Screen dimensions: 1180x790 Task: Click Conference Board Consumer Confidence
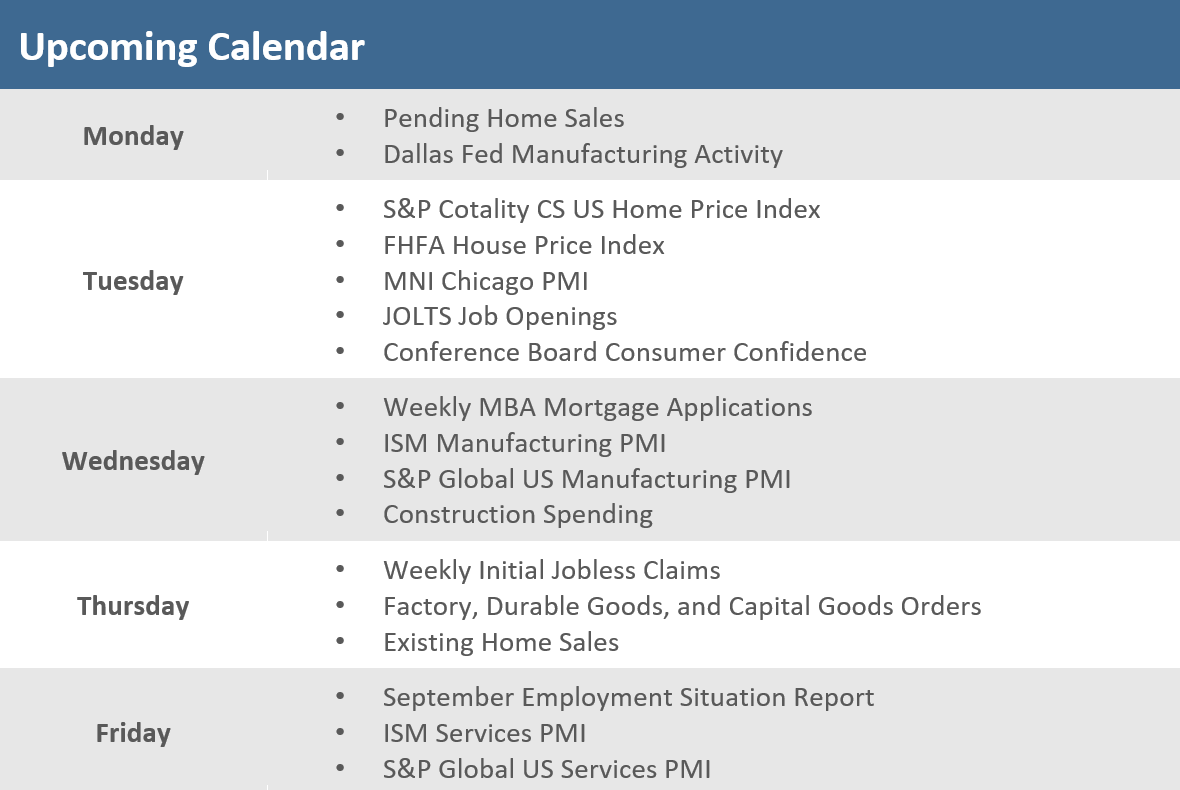click(624, 353)
